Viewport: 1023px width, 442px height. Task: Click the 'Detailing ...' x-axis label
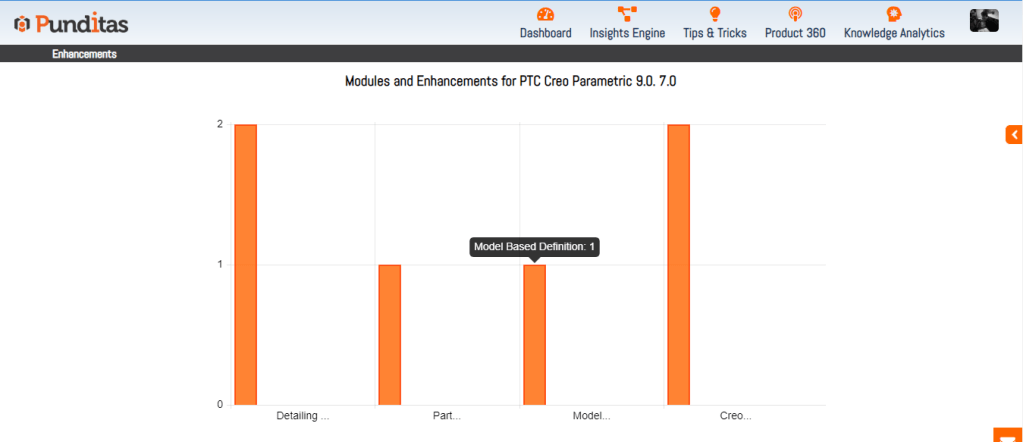tap(302, 415)
